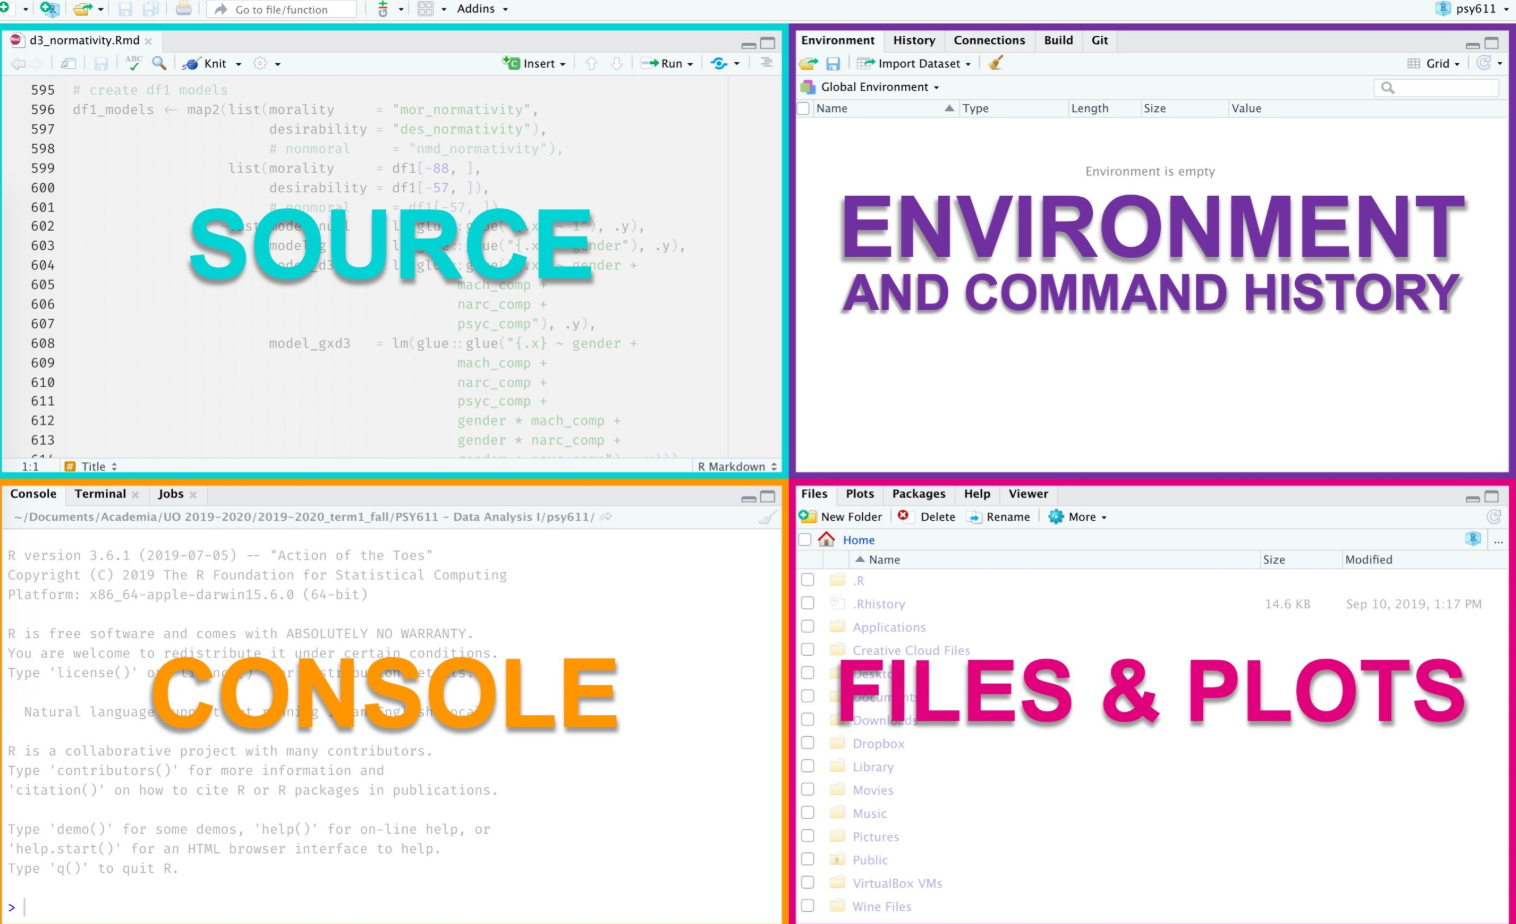The width and height of the screenshot is (1516, 924).
Task: Run spell check with the ABC icon
Action: (x=134, y=63)
